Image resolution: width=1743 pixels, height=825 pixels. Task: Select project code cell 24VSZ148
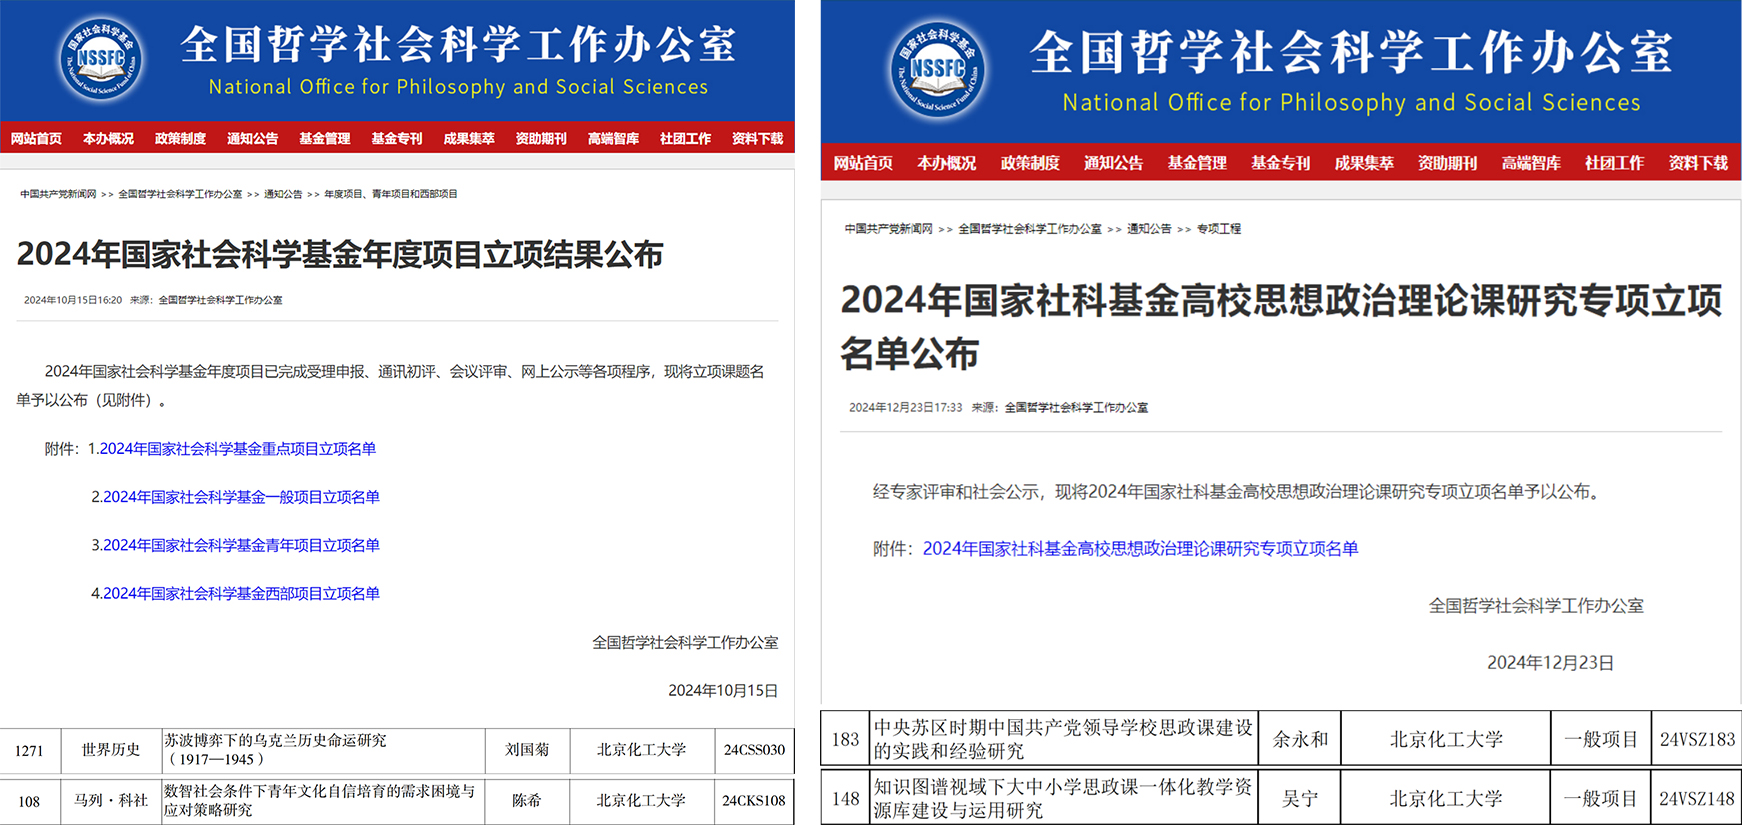click(1697, 798)
